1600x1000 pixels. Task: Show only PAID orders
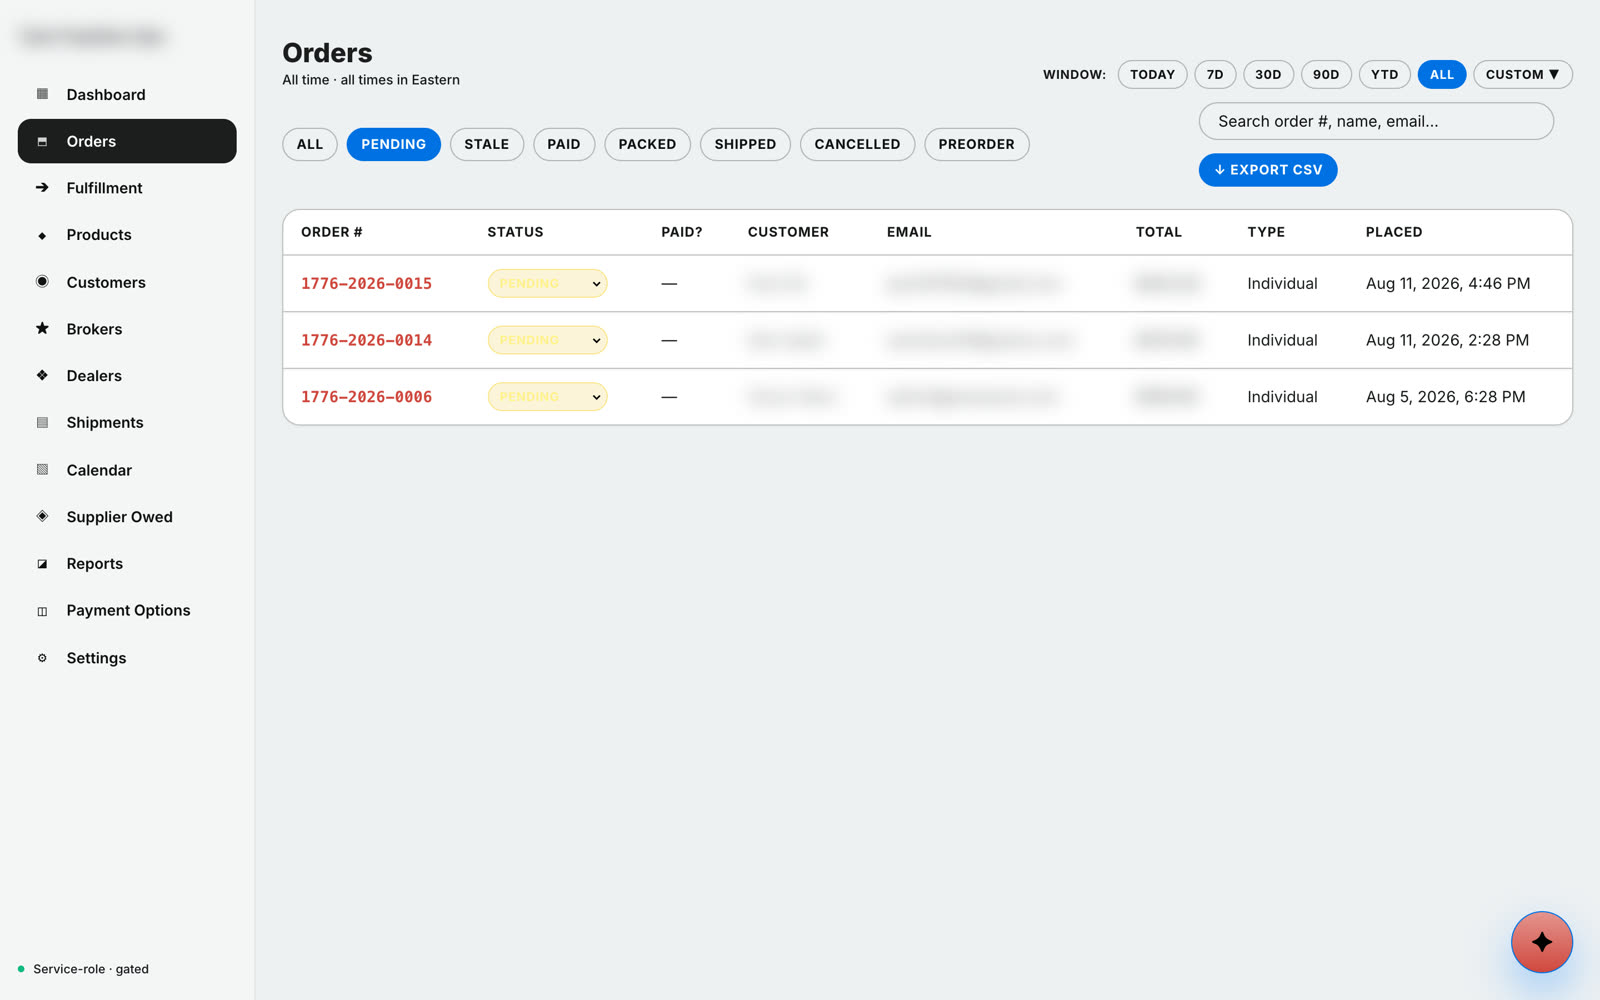pyautogui.click(x=564, y=144)
